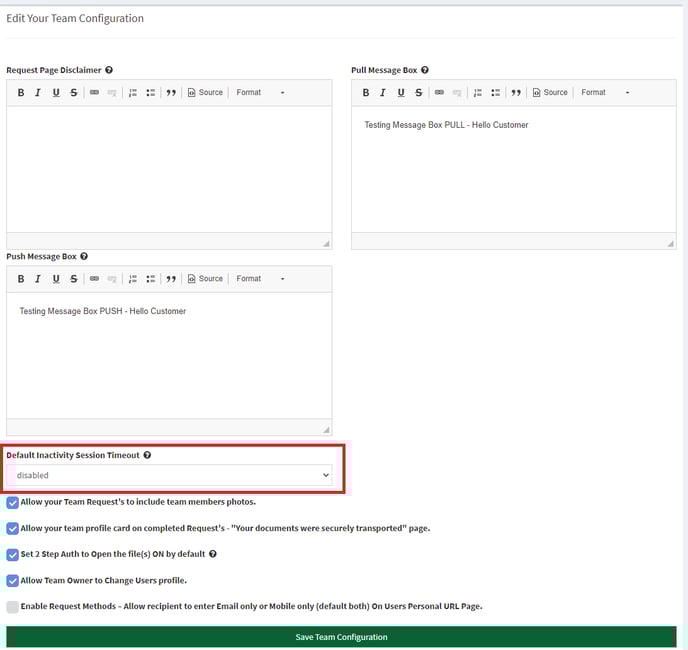Open Format dropdown in Request Page Disclaimer
The height and width of the screenshot is (650, 688).
pos(260,93)
